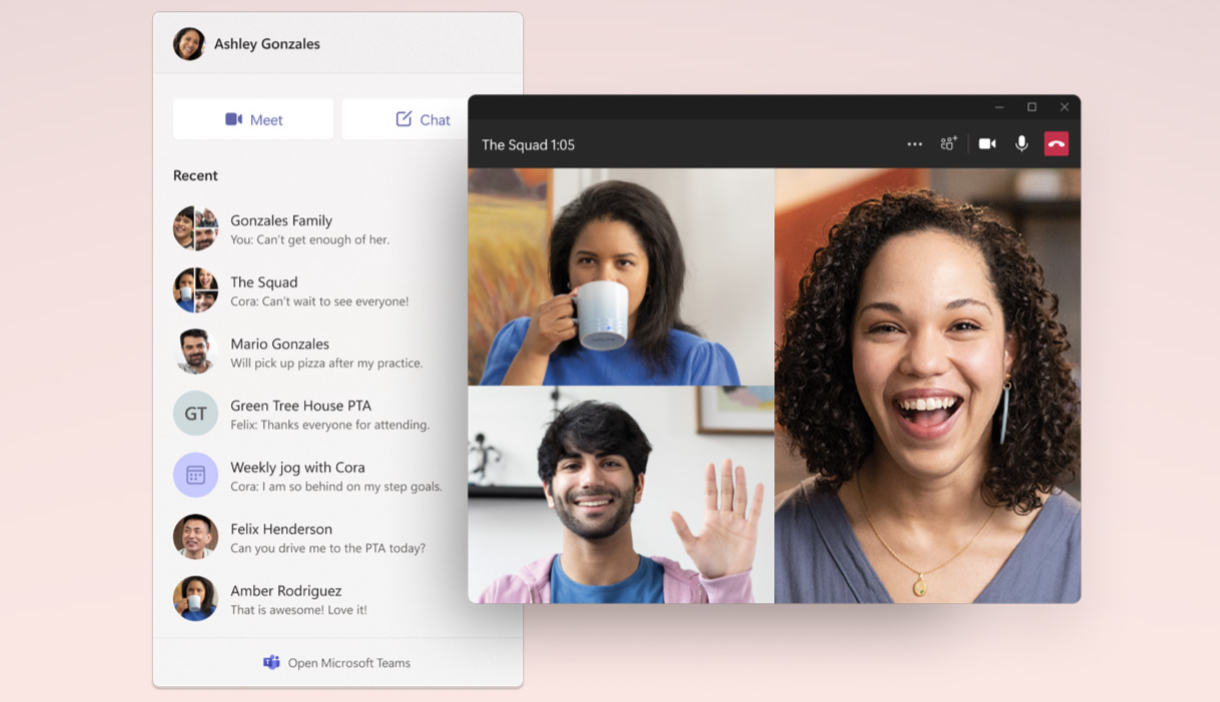Mute the microphone in the call
Image resolution: width=1220 pixels, height=702 pixels.
pos(1021,144)
